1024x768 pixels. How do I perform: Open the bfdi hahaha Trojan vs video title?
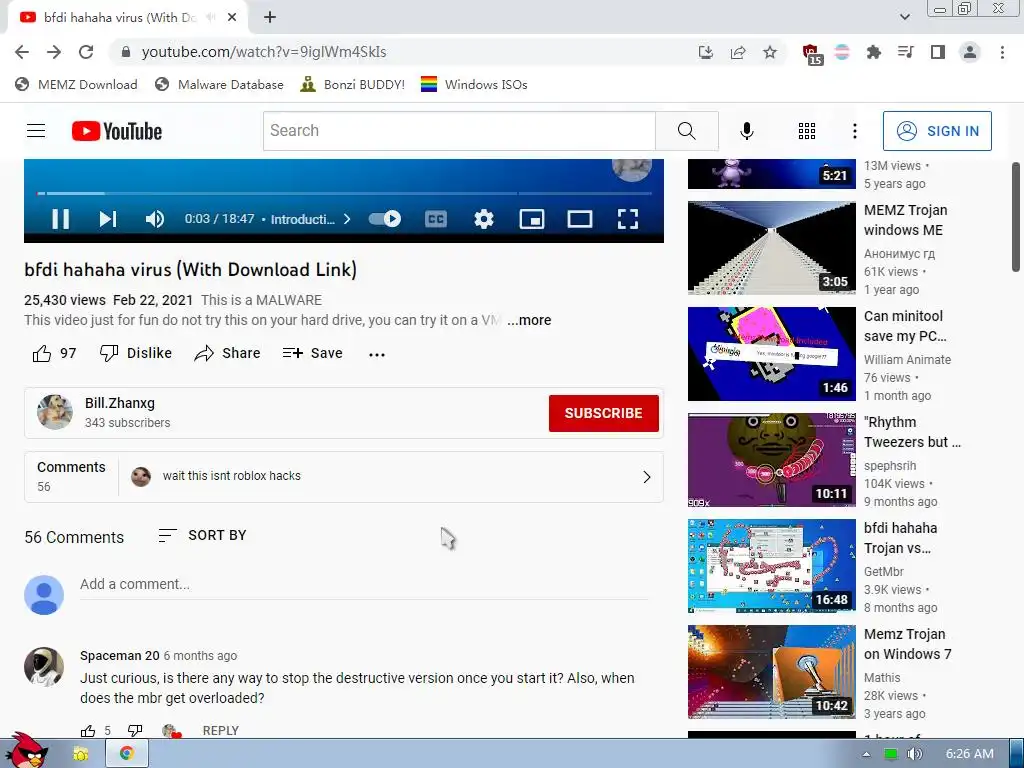point(900,538)
